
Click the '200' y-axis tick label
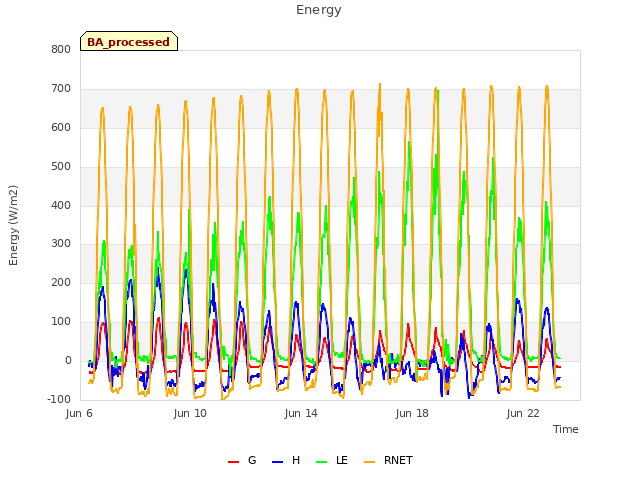pyautogui.click(x=61, y=282)
